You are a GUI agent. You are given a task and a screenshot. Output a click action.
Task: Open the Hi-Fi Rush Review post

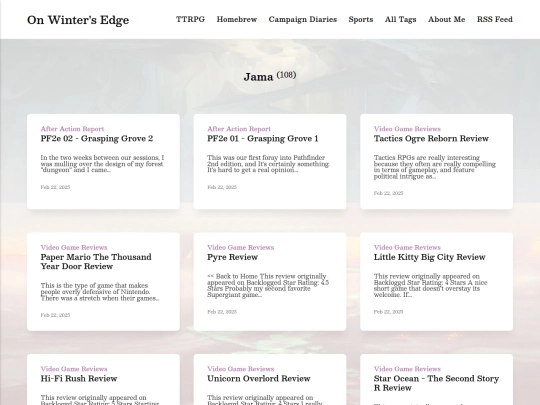tap(79, 378)
